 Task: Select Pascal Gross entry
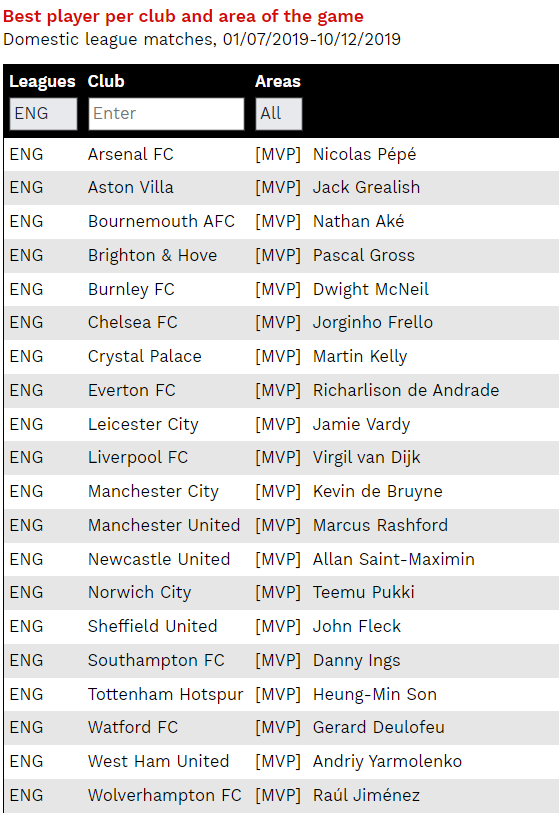(364, 255)
